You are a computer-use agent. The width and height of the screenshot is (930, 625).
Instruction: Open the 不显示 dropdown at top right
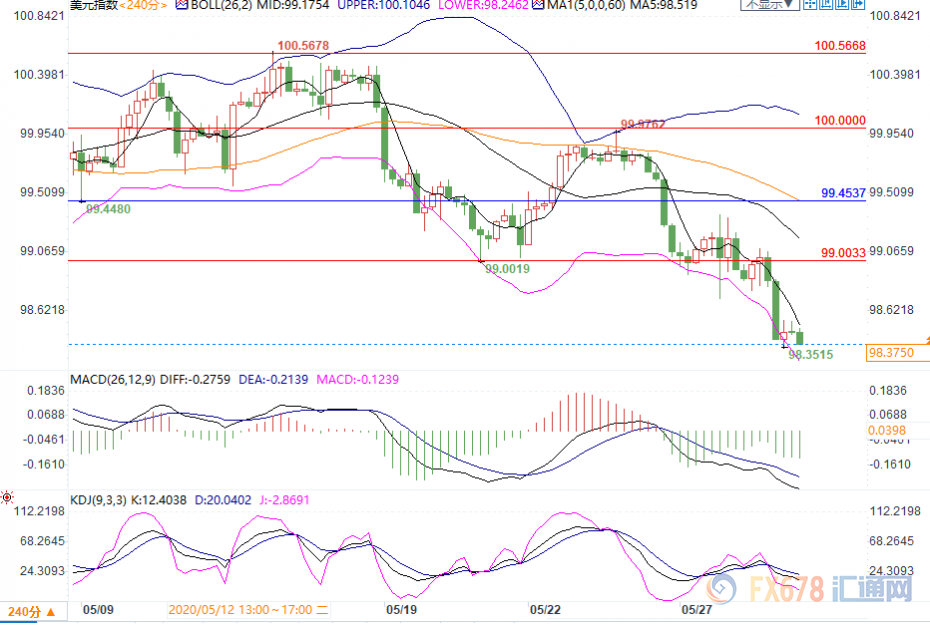pos(770,5)
